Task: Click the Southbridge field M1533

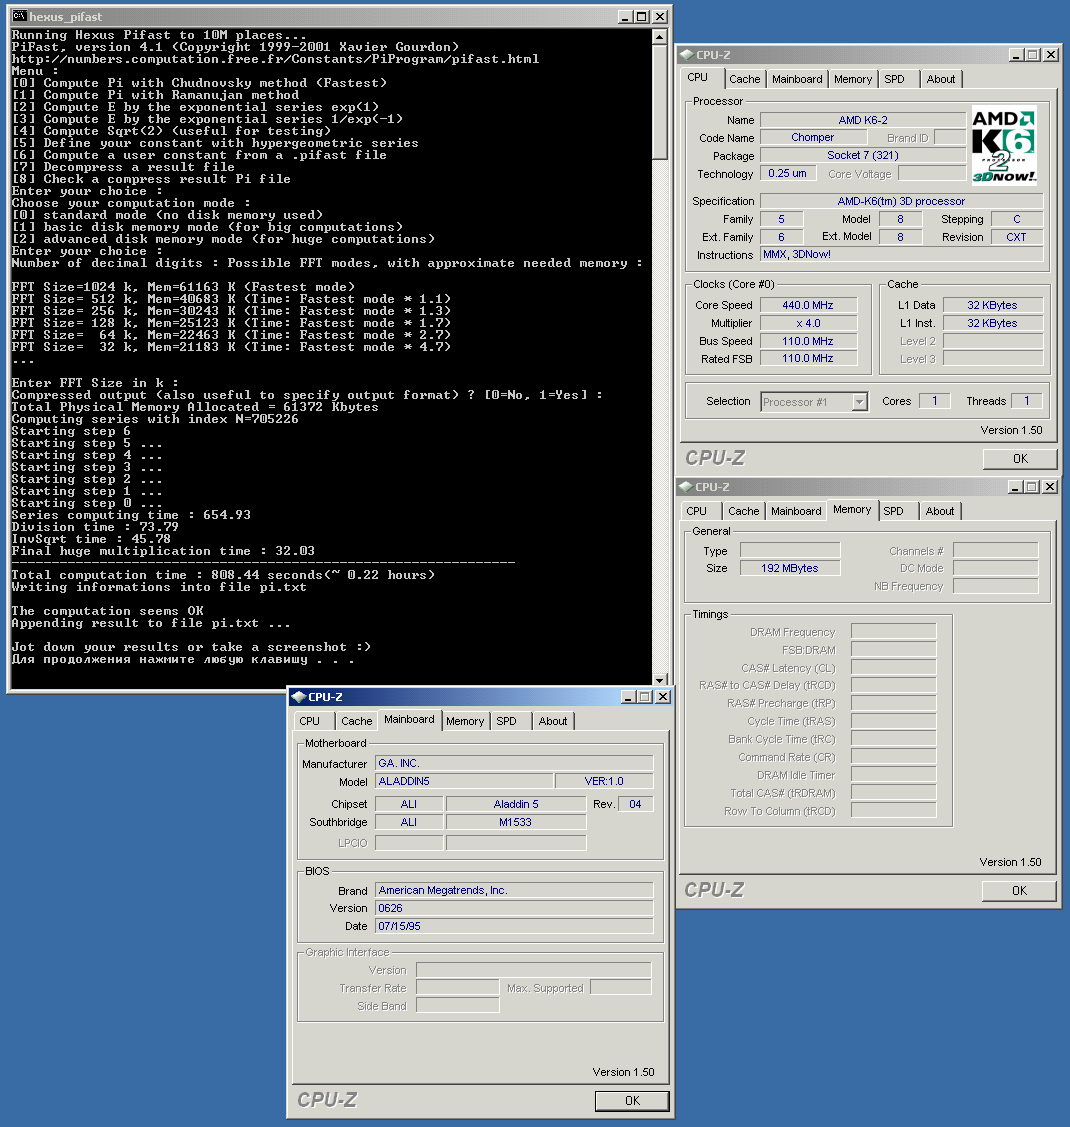Action: 516,822
